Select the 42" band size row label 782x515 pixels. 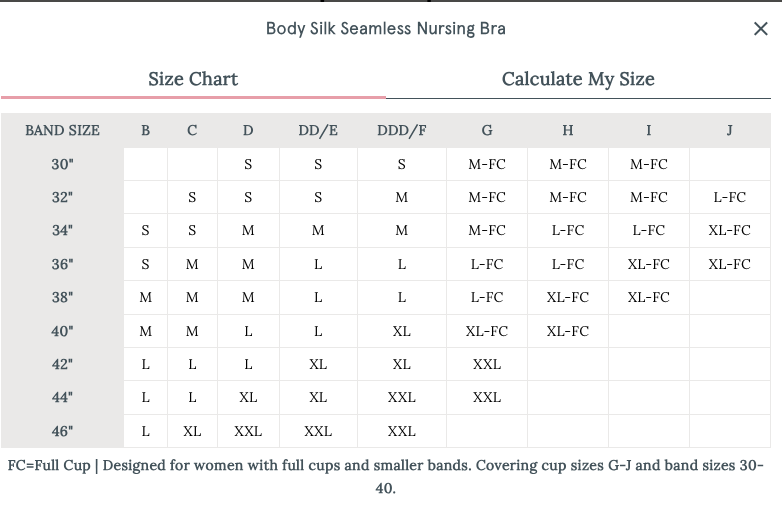coord(62,364)
